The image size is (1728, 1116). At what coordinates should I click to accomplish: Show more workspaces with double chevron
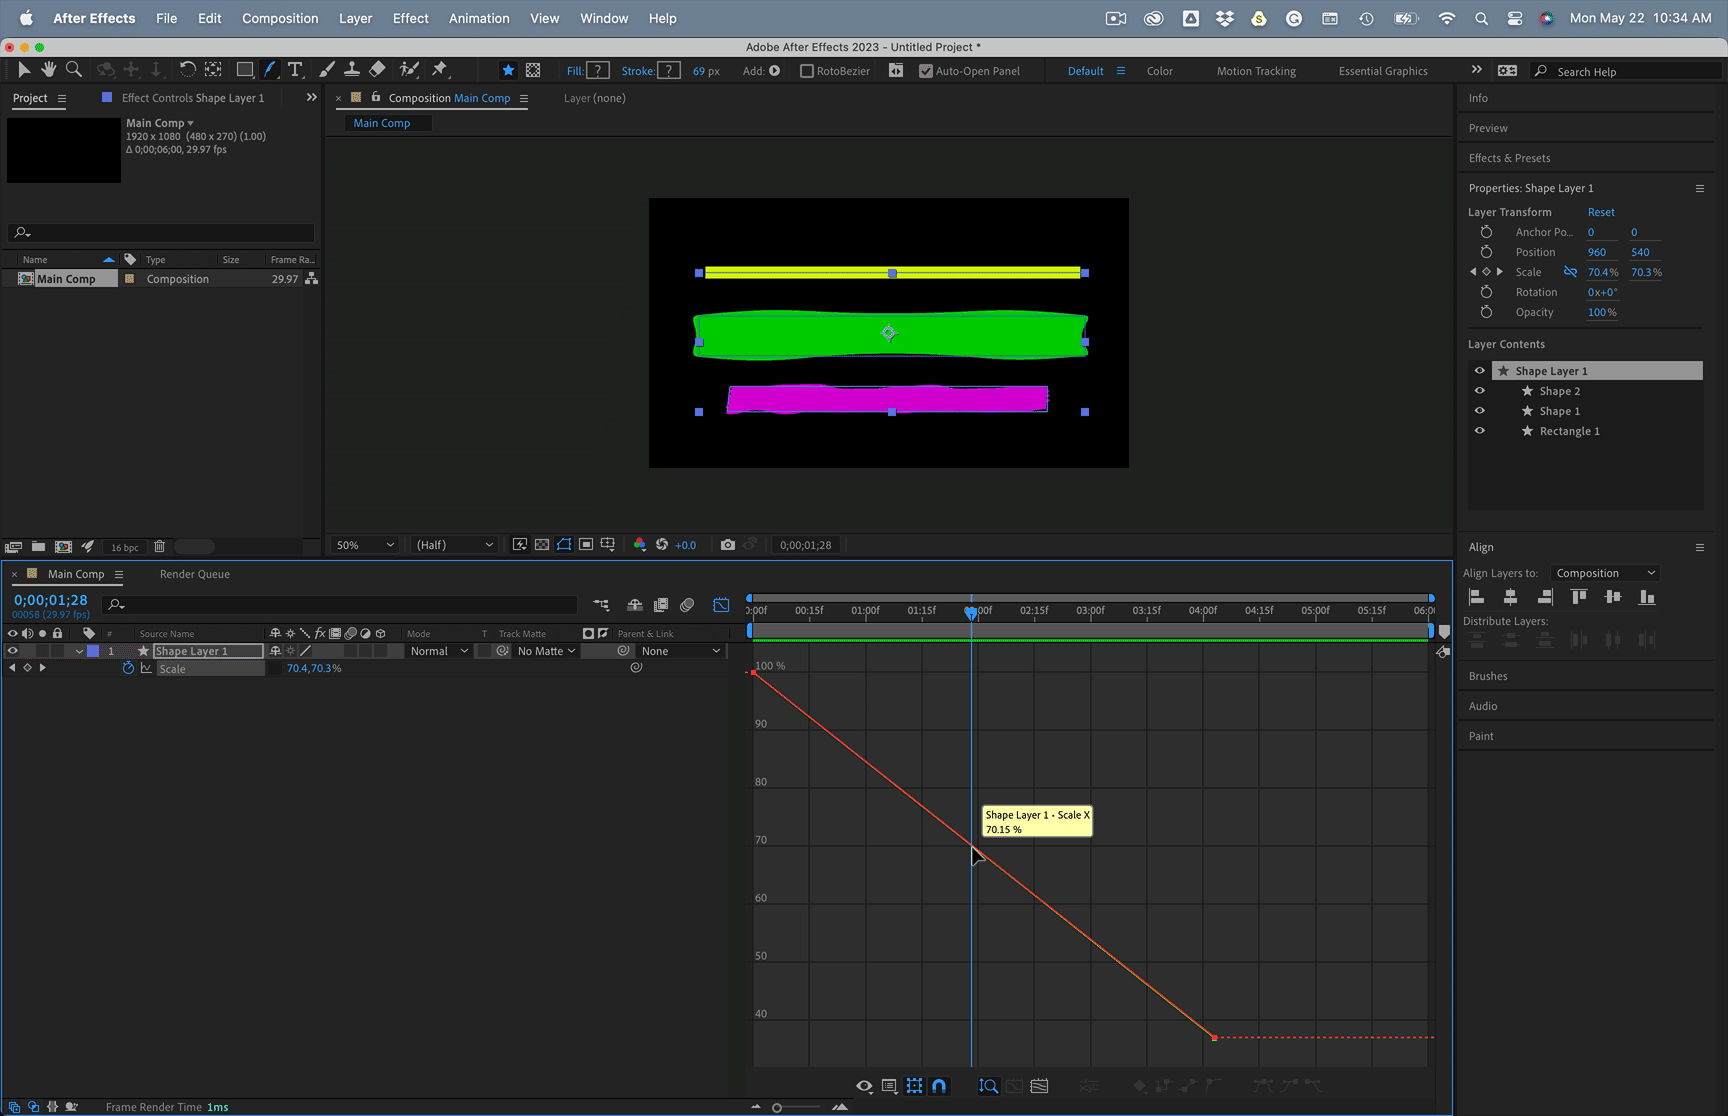tap(1476, 70)
